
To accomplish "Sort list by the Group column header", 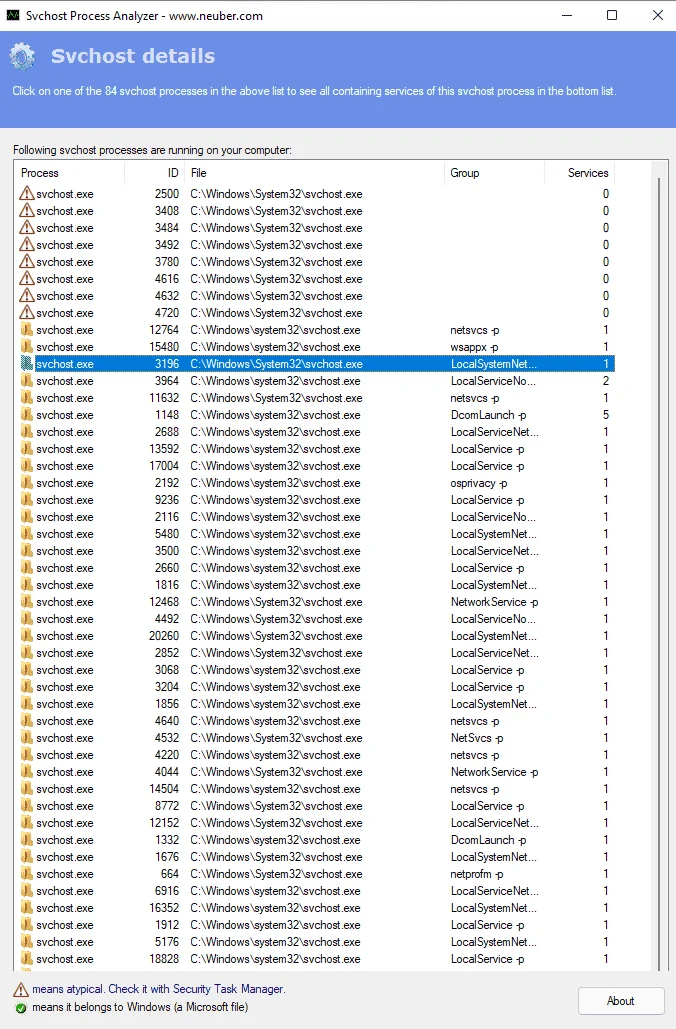I will pyautogui.click(x=494, y=173).
